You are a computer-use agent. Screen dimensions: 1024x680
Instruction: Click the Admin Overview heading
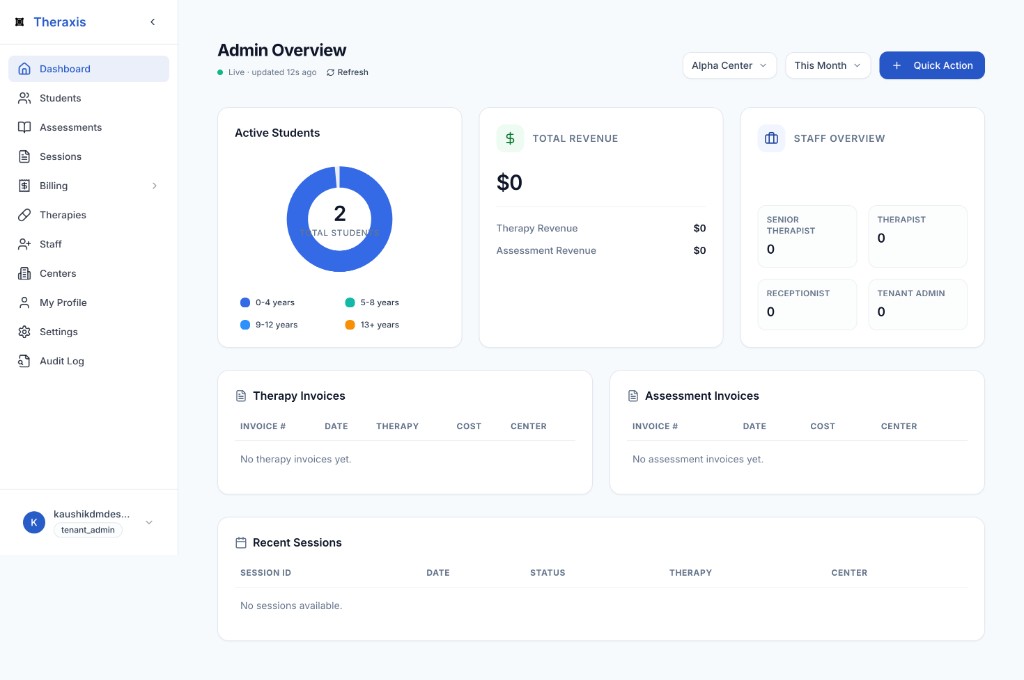[281, 50]
